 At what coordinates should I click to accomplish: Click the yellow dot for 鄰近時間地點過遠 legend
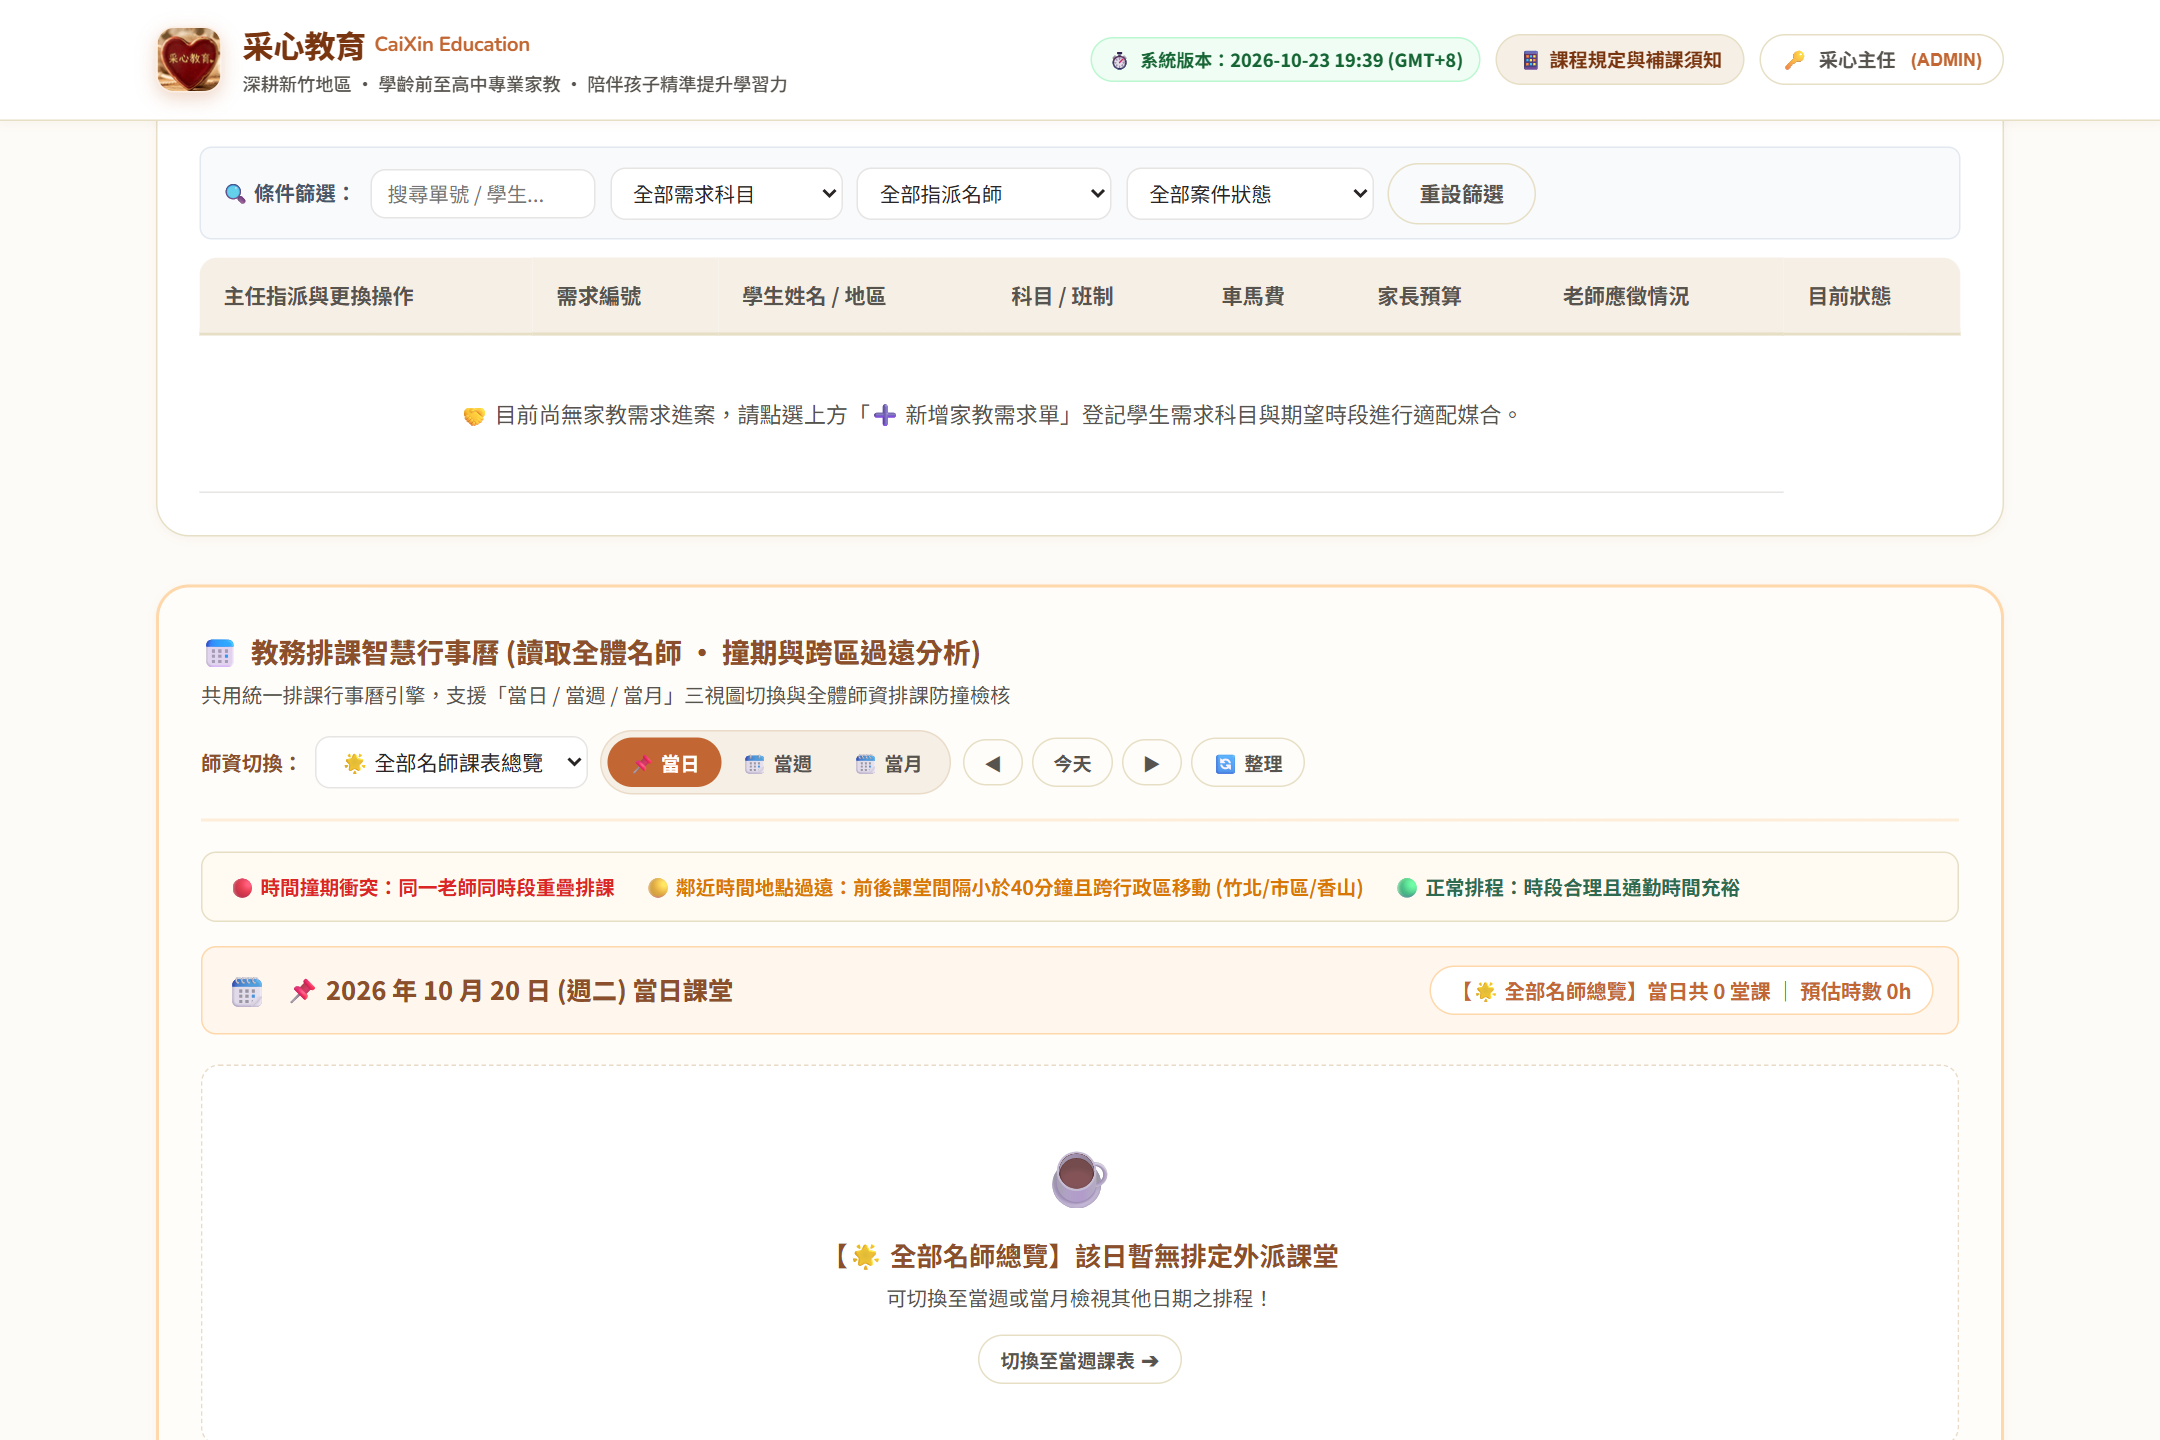click(x=658, y=888)
